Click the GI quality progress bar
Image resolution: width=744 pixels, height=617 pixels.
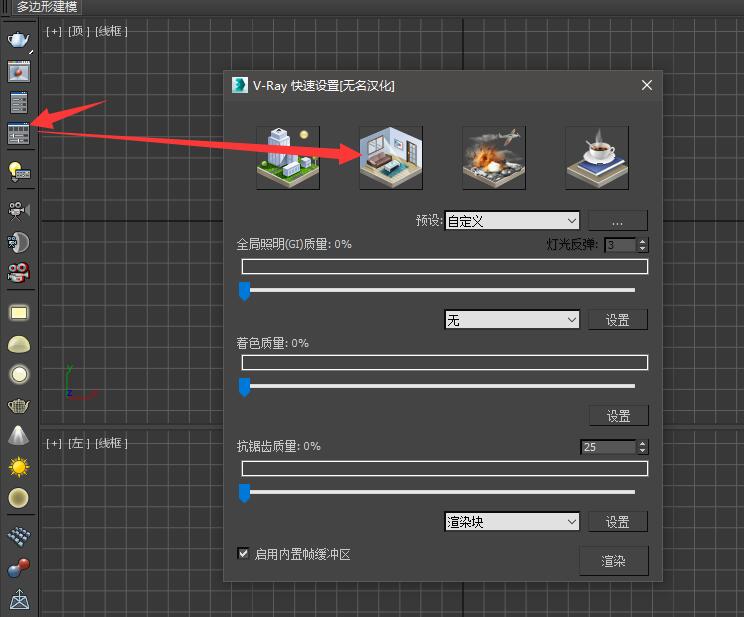[445, 266]
